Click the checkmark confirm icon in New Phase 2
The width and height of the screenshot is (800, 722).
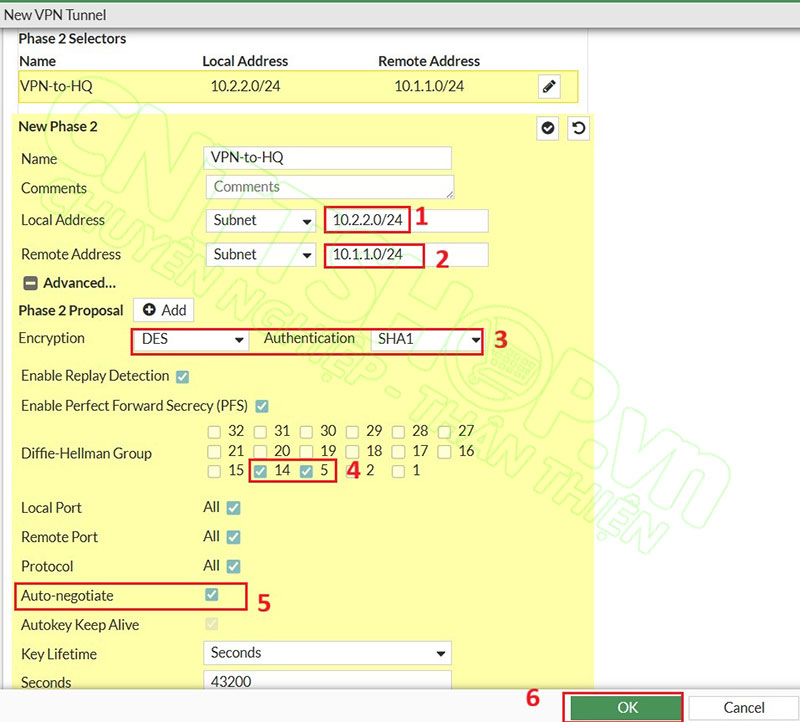coord(547,128)
